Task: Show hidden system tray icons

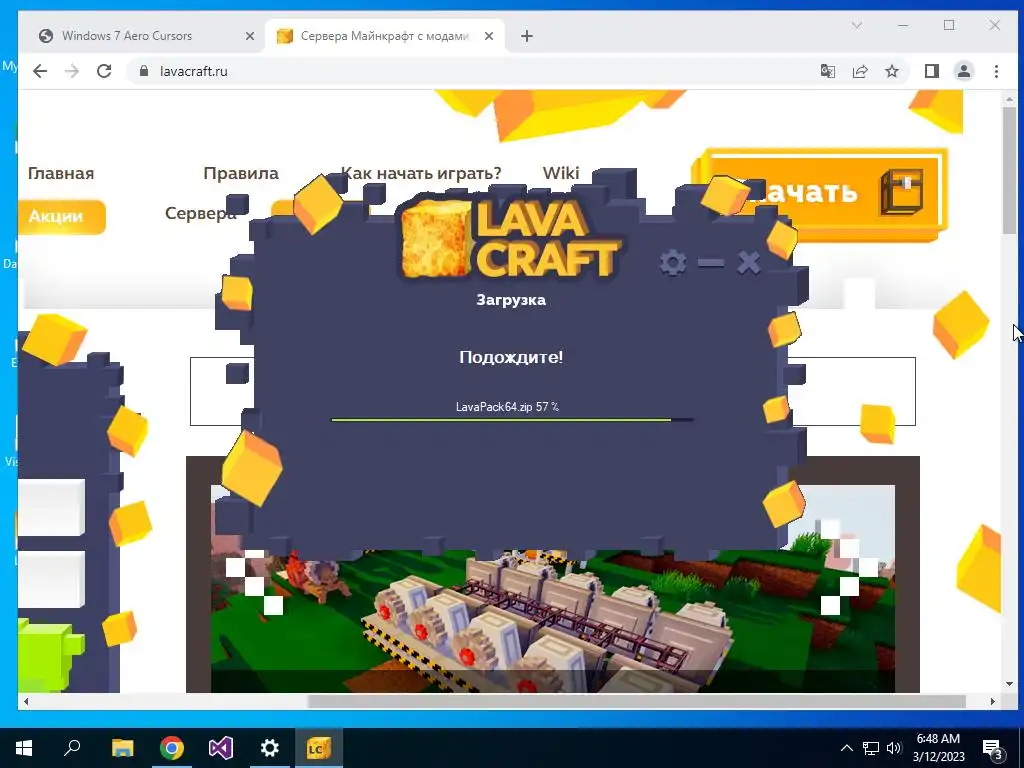Action: point(846,748)
